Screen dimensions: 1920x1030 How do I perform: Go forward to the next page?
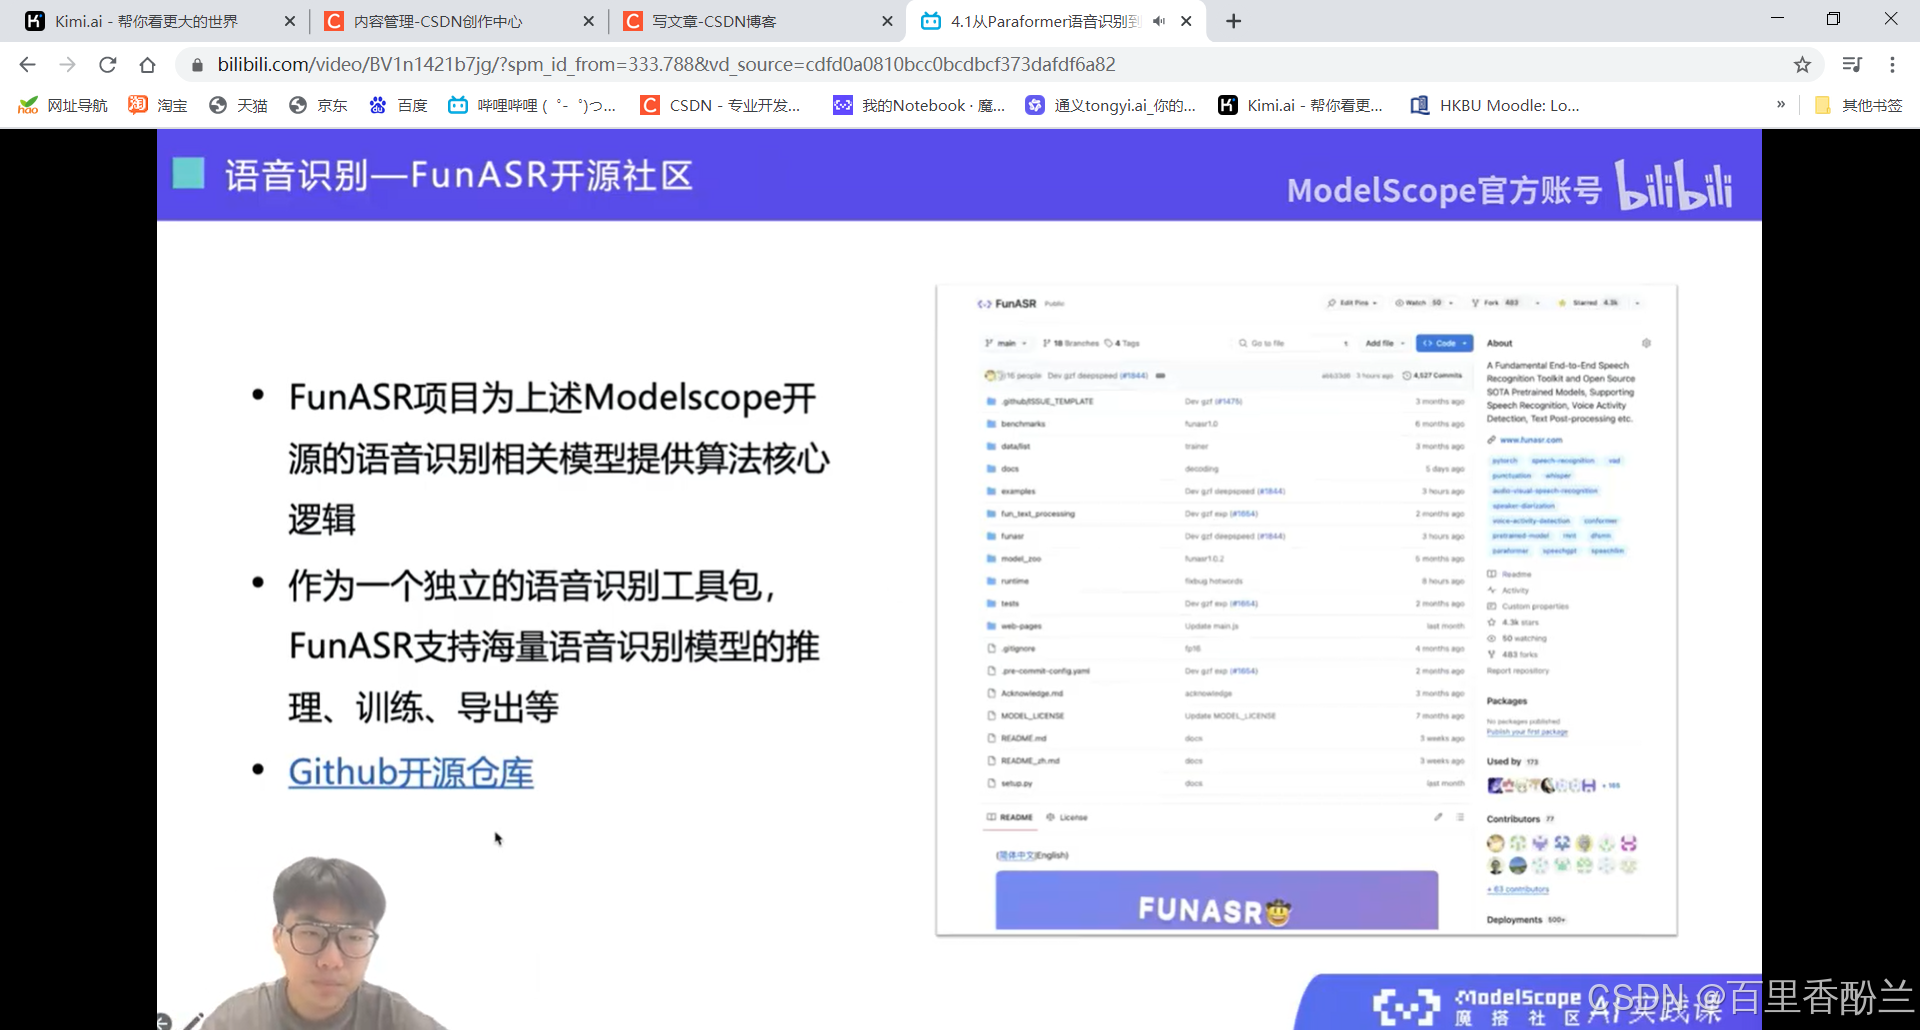pos(67,65)
